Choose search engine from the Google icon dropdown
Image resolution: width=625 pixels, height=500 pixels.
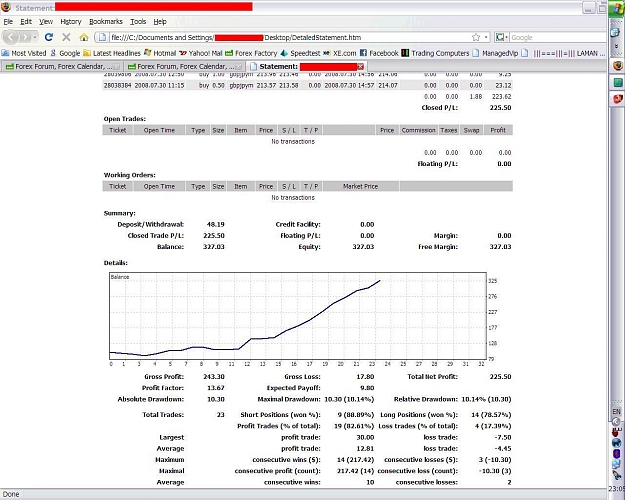(x=501, y=37)
